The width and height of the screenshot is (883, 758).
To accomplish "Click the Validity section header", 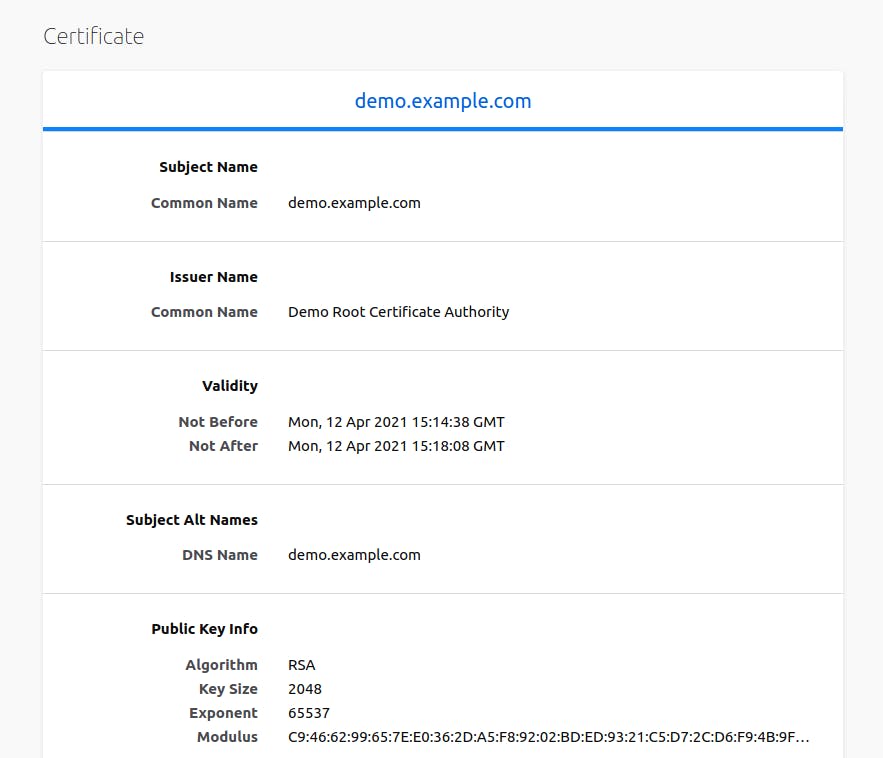I will 229,386.
